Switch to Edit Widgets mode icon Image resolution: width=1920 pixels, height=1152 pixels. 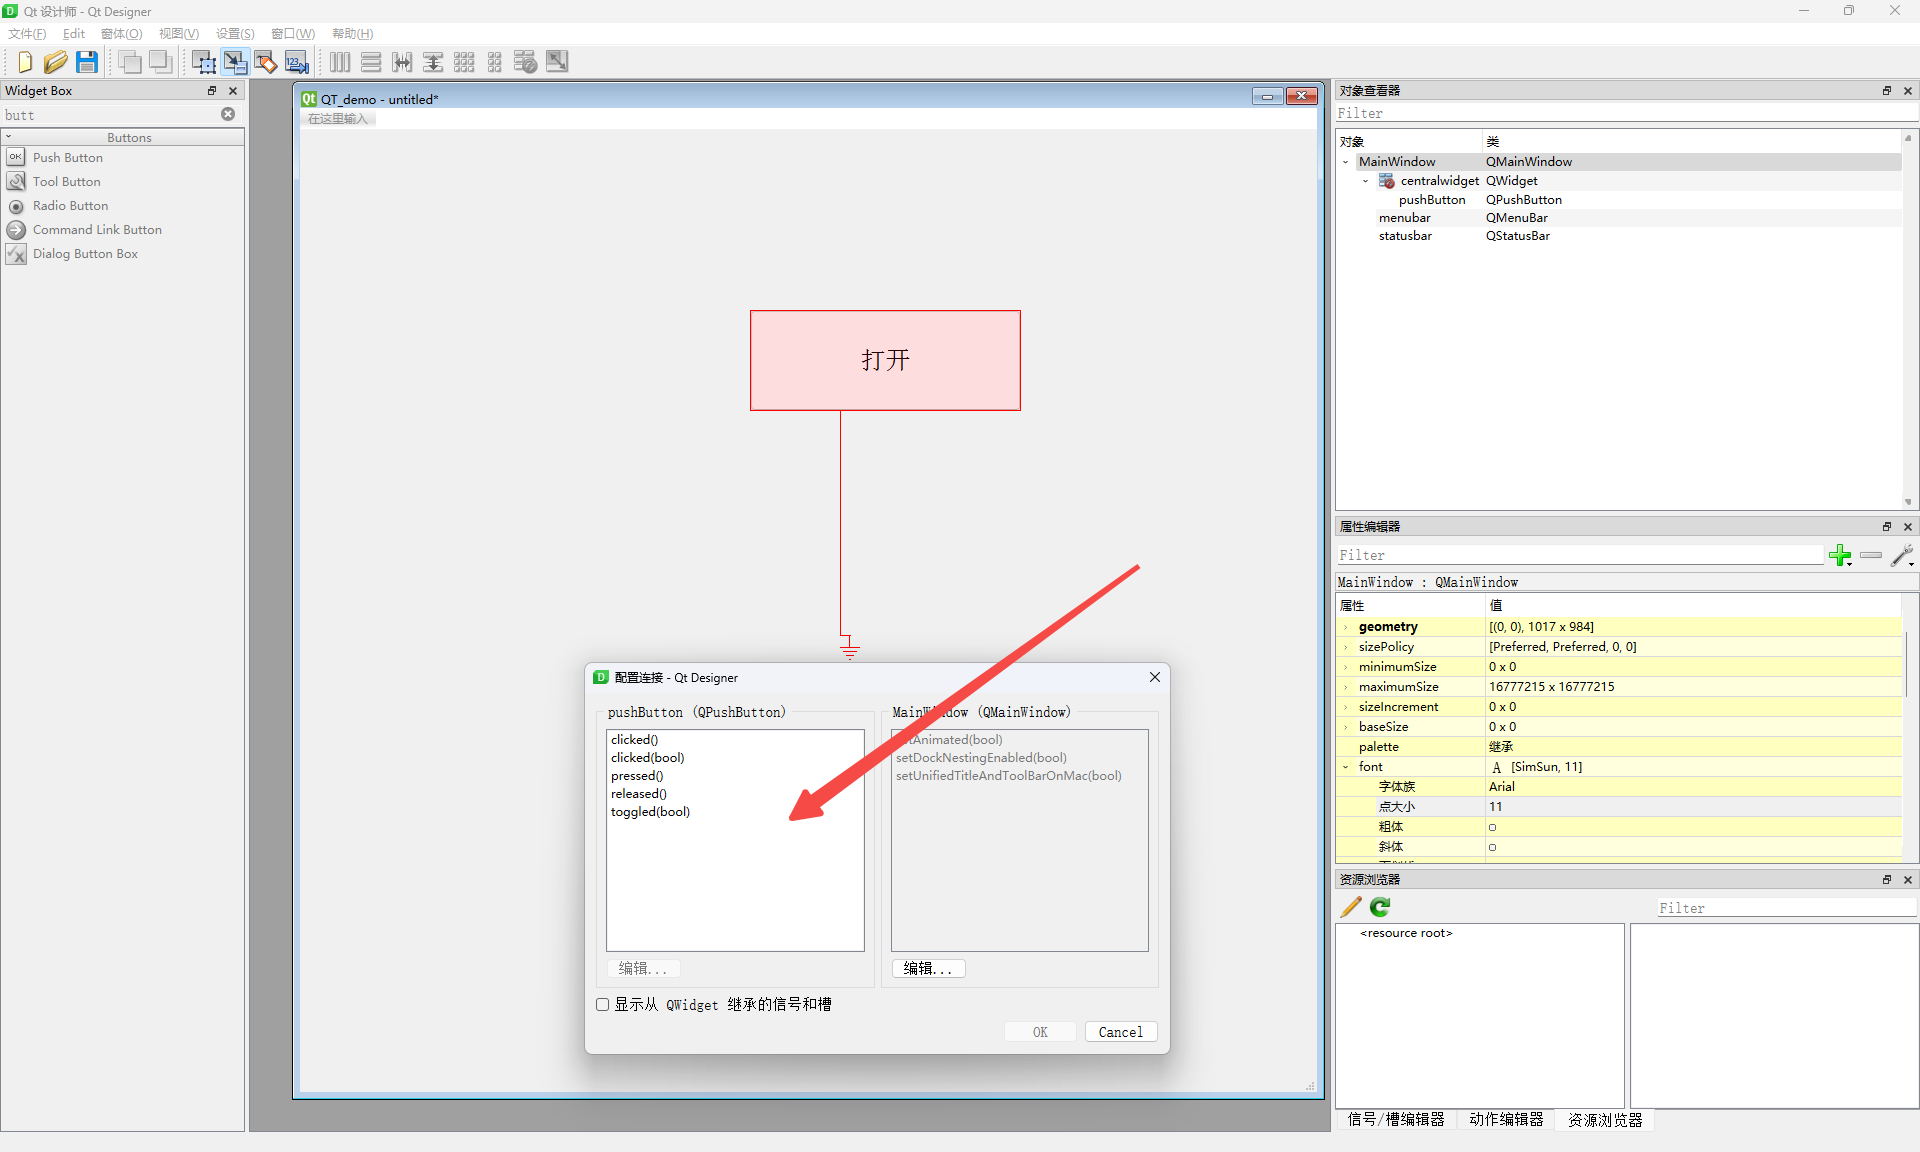click(x=203, y=62)
